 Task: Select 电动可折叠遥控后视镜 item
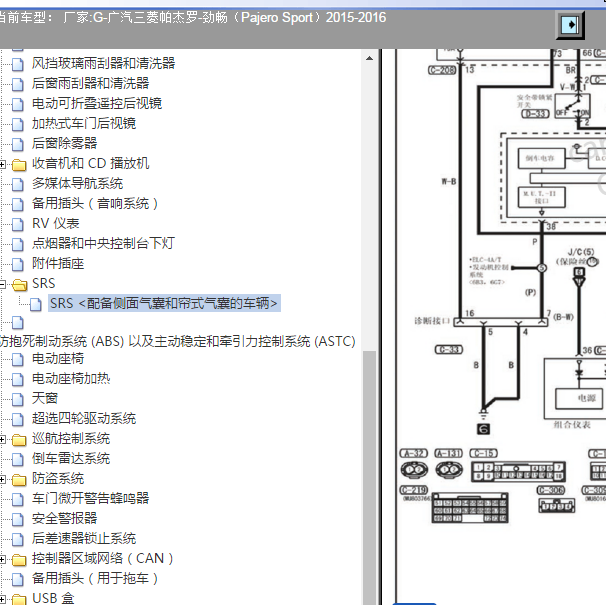pyautogui.click(x=97, y=104)
